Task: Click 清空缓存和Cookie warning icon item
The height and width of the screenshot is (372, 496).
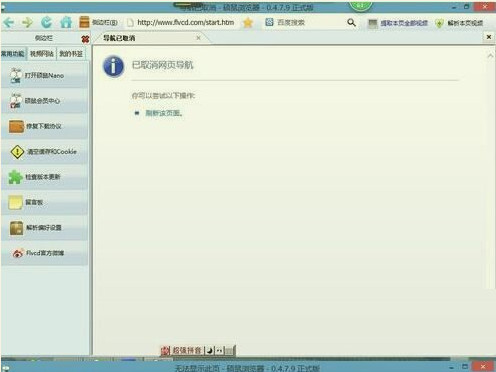Action: [x=44, y=151]
